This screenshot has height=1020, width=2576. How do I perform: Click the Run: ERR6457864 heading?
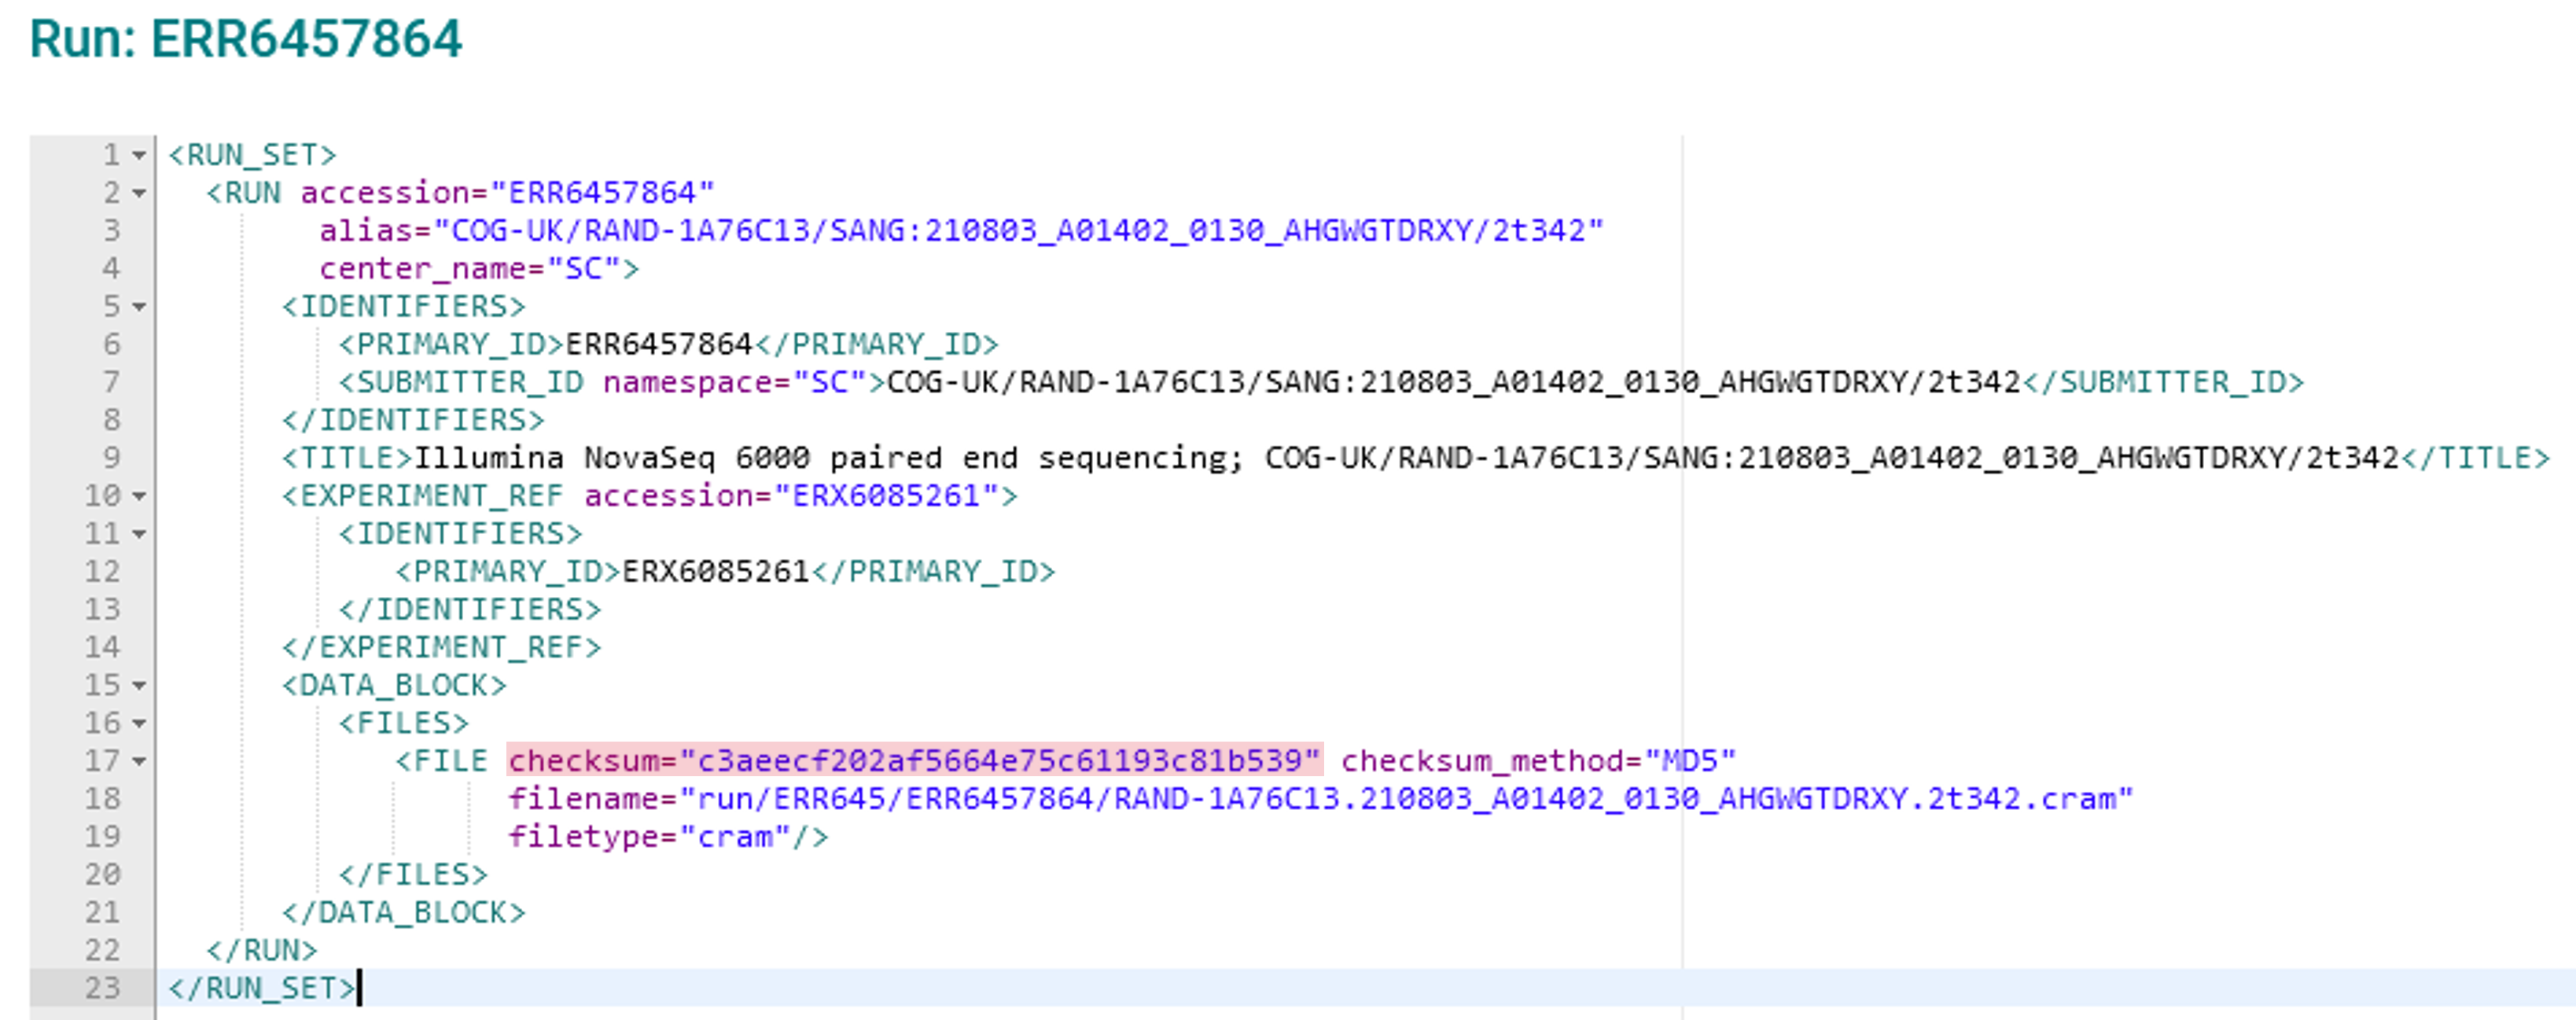(x=246, y=39)
